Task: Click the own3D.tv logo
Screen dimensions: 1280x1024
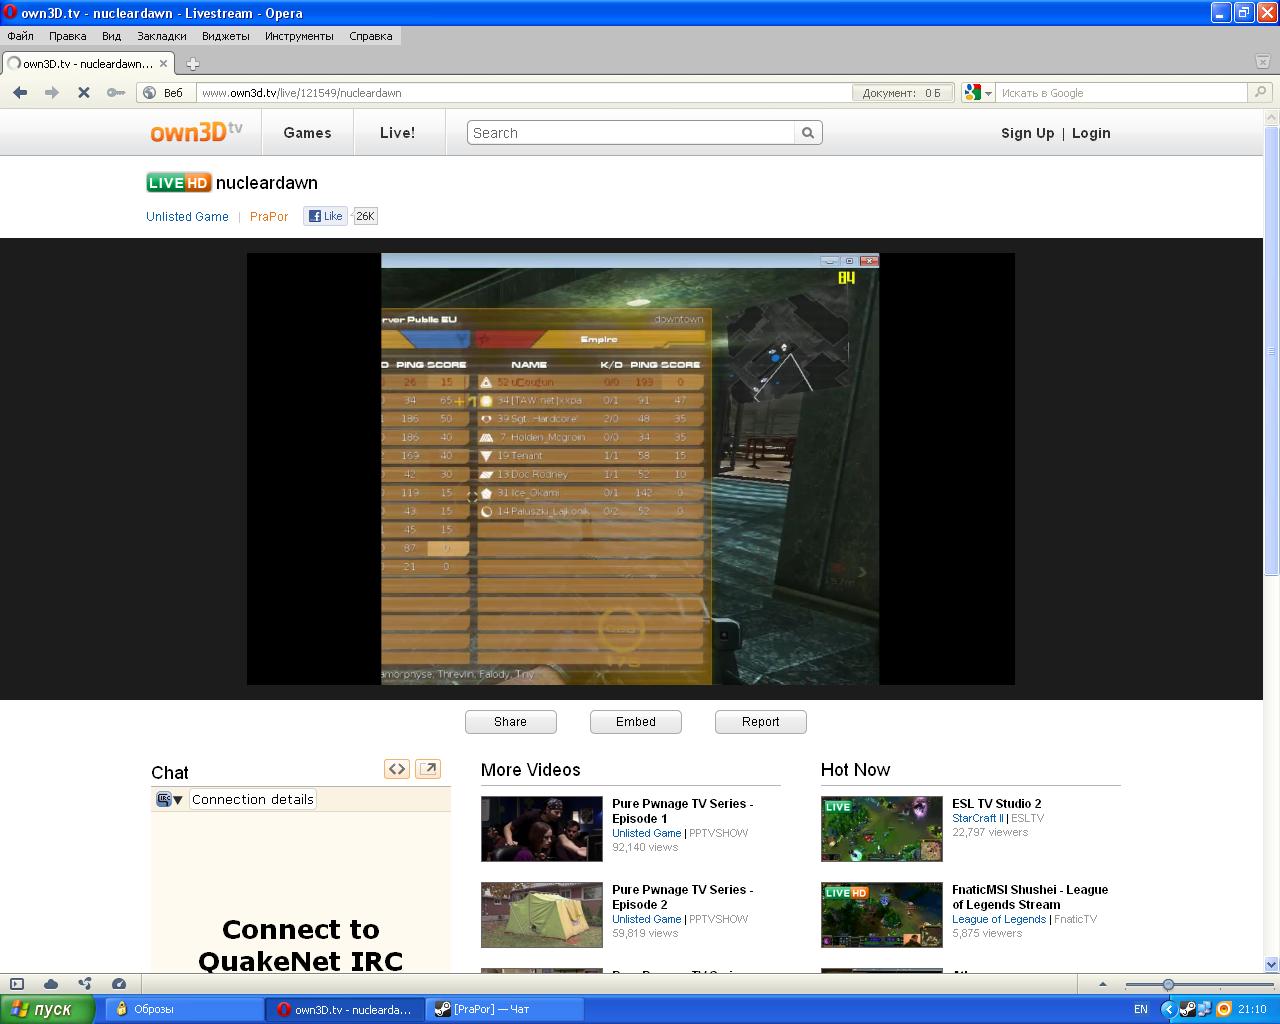Action: tap(197, 132)
